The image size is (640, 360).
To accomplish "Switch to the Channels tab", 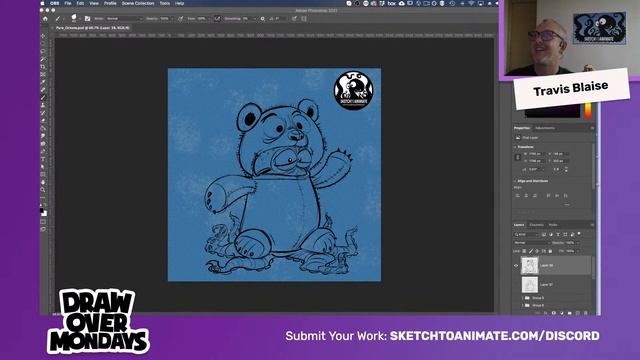I will [536, 225].
